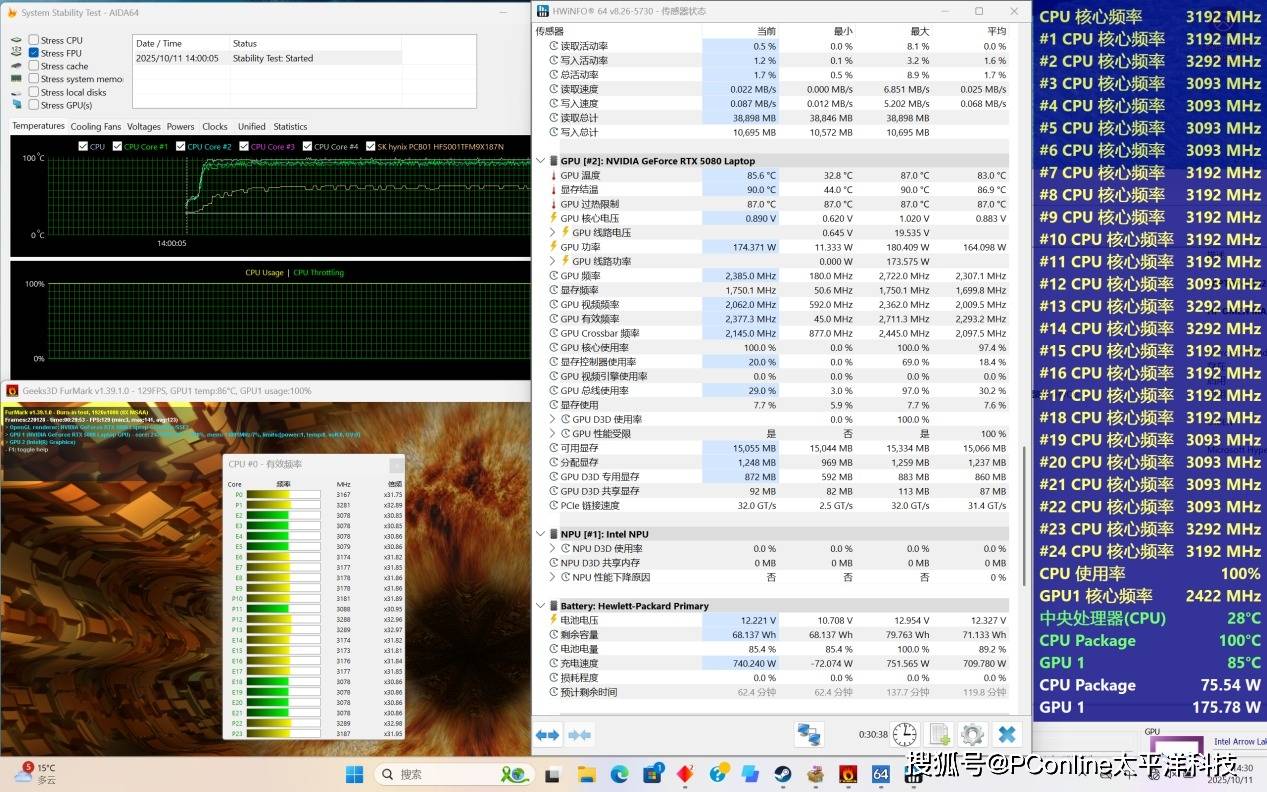Uncheck the Stress FPU checkbox
Viewport: 1267px width, 792px height.
pyautogui.click(x=34, y=54)
